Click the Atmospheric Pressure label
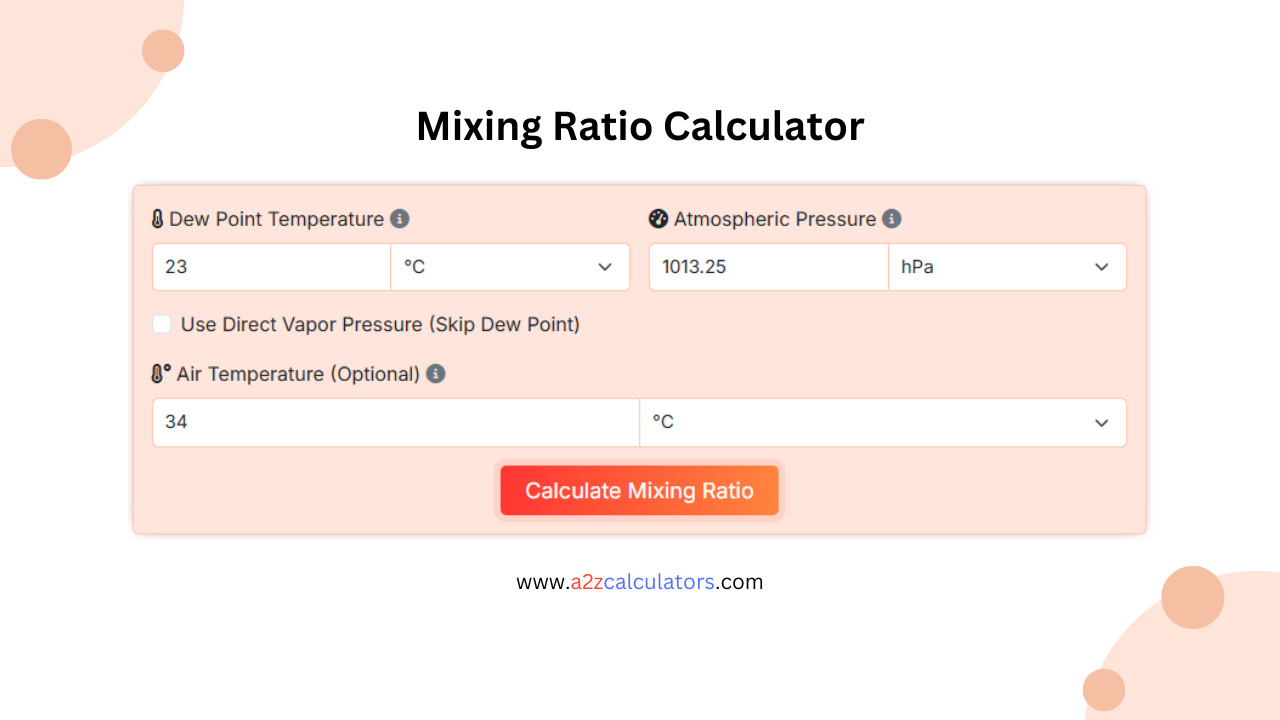 (775, 219)
